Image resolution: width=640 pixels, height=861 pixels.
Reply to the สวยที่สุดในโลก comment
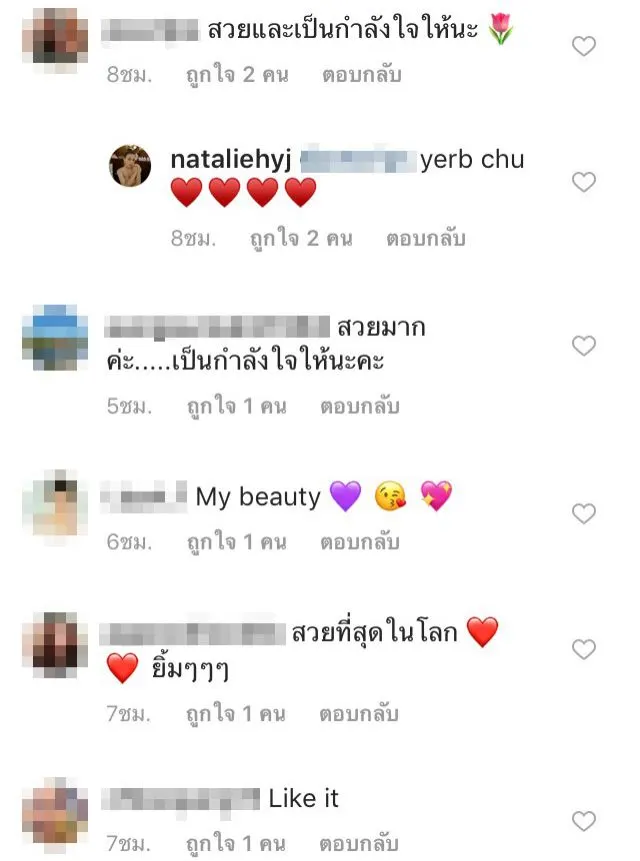click(359, 714)
